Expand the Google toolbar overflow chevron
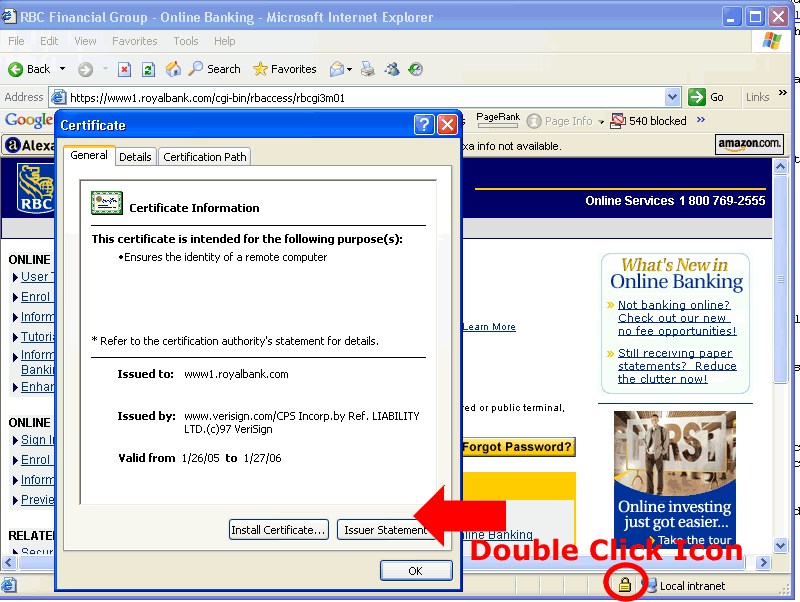Viewport: 800px width, 602px height. point(701,119)
